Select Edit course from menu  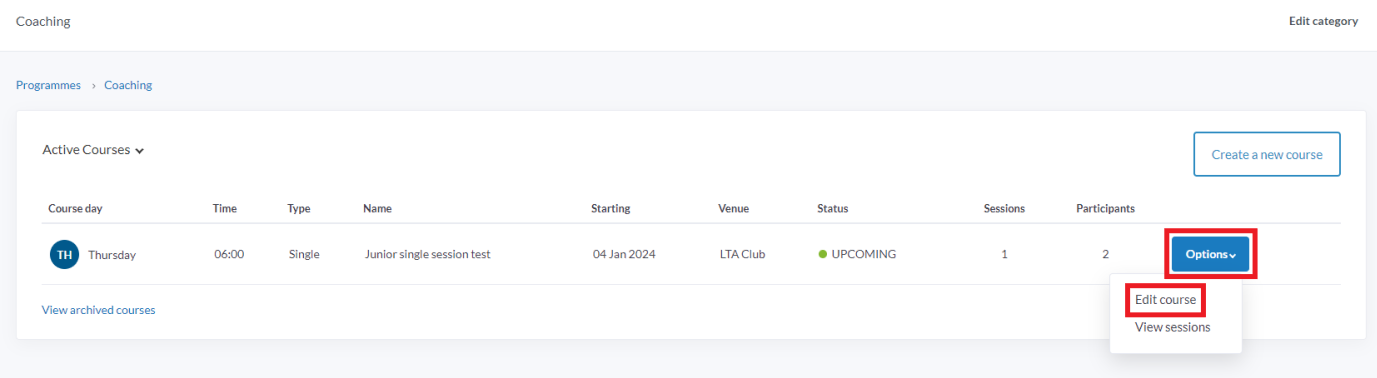[1165, 300]
